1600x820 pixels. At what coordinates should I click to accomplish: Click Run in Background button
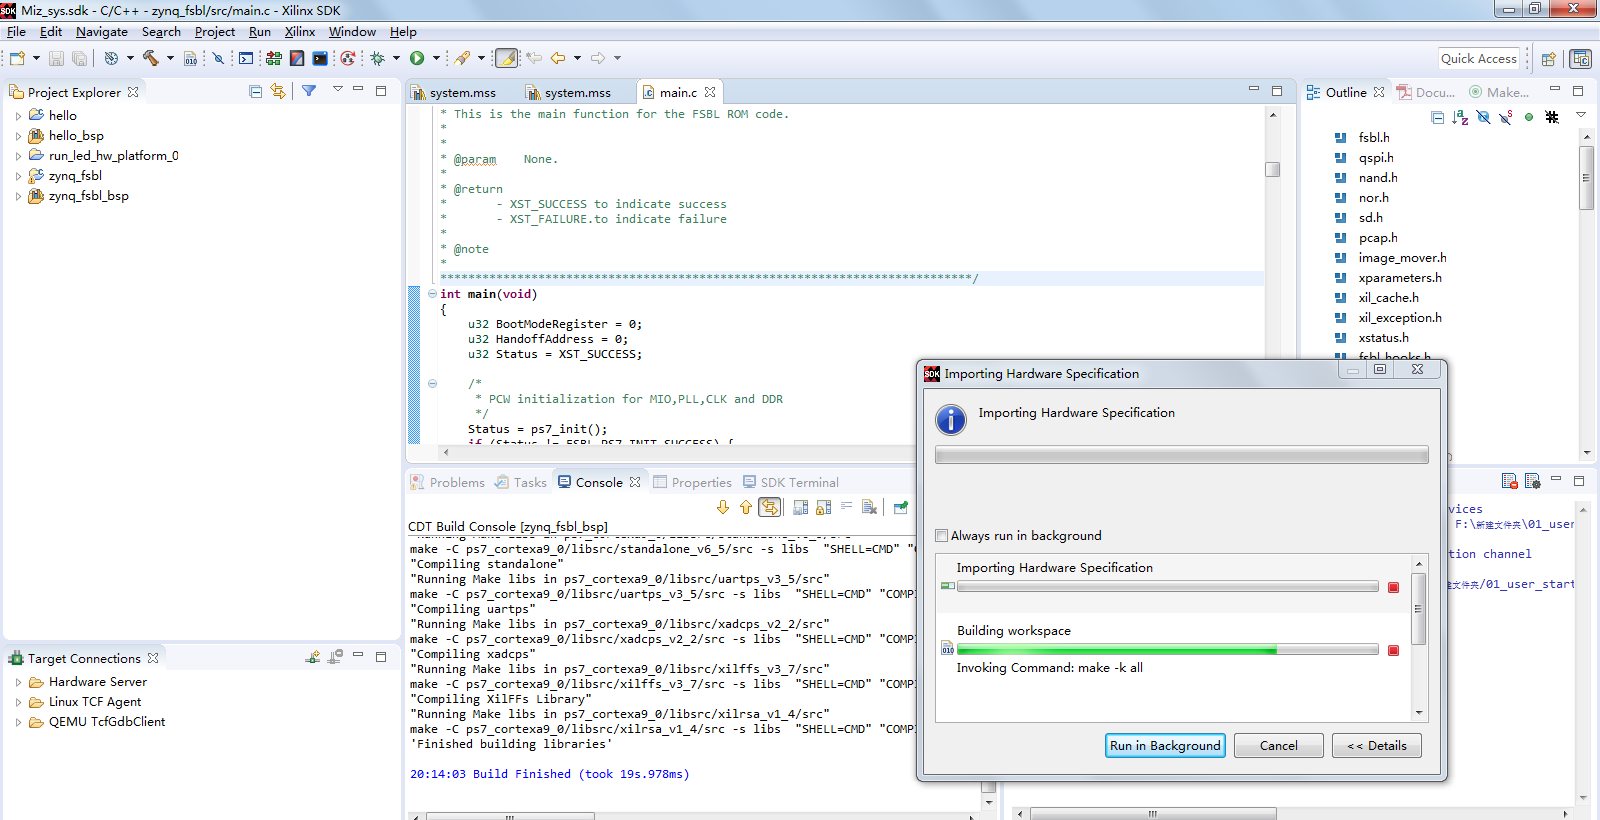click(1165, 745)
